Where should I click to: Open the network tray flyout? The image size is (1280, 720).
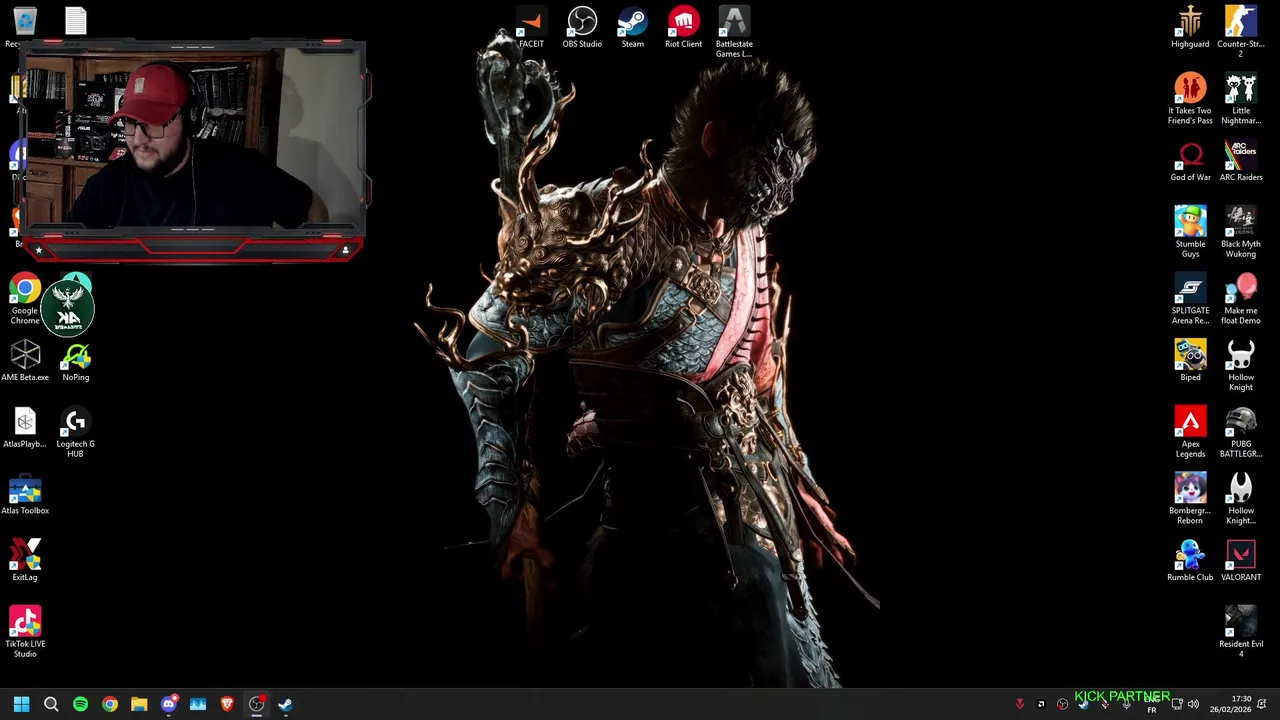(x=1177, y=704)
